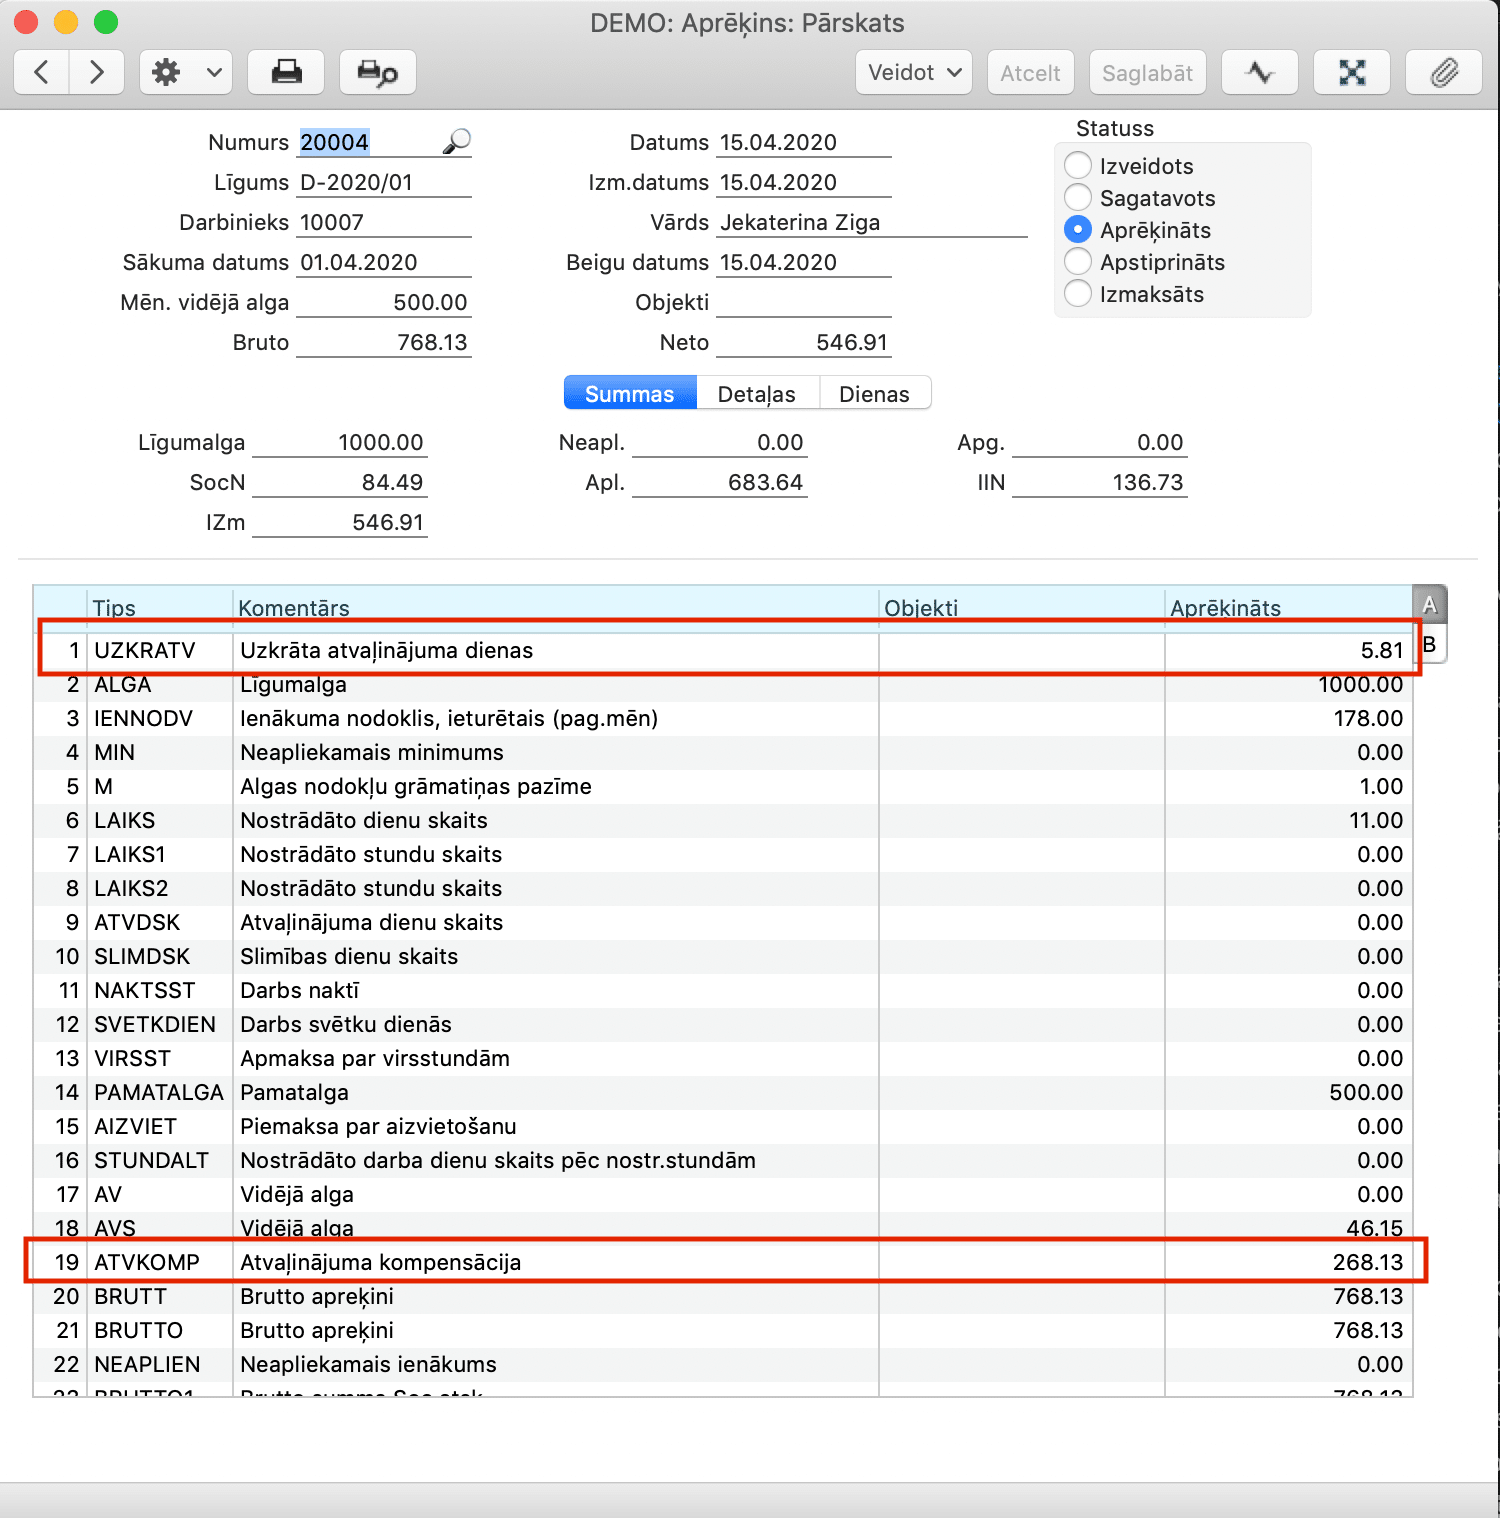Click the A column view flip
Image resolution: width=1500 pixels, height=1518 pixels.
coord(1429,605)
